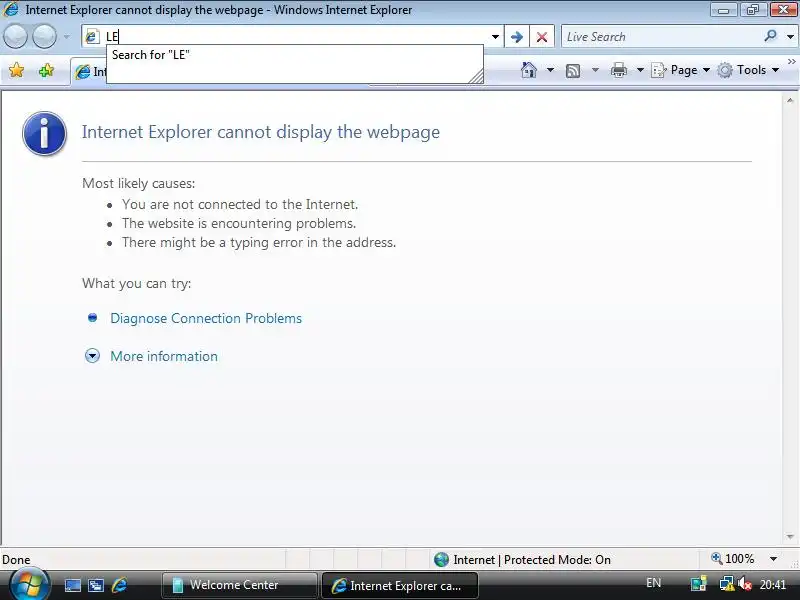Open the Tools menu
The height and width of the screenshot is (600, 800).
(748, 70)
